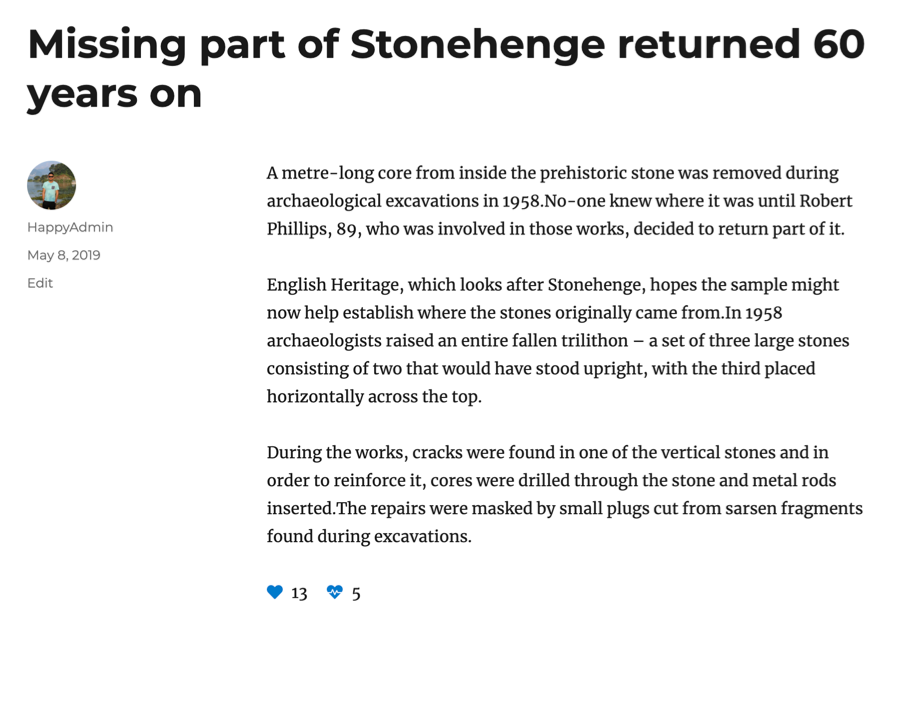Click the heart count number 13
This screenshot has height=715, width=917.
pyautogui.click(x=299, y=593)
